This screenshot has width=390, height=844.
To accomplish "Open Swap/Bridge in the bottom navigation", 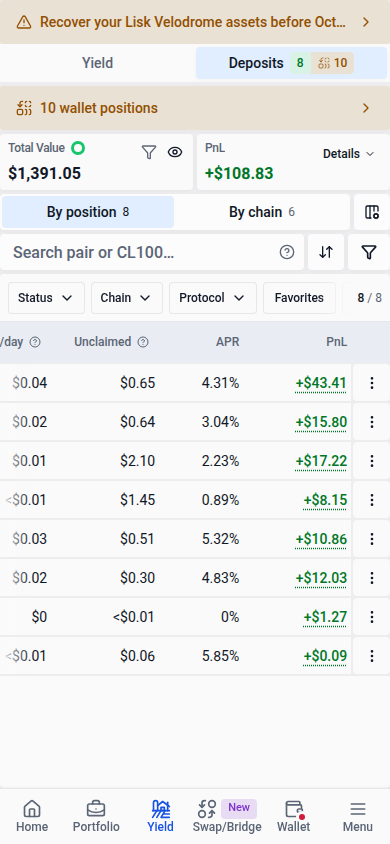I will (227, 817).
